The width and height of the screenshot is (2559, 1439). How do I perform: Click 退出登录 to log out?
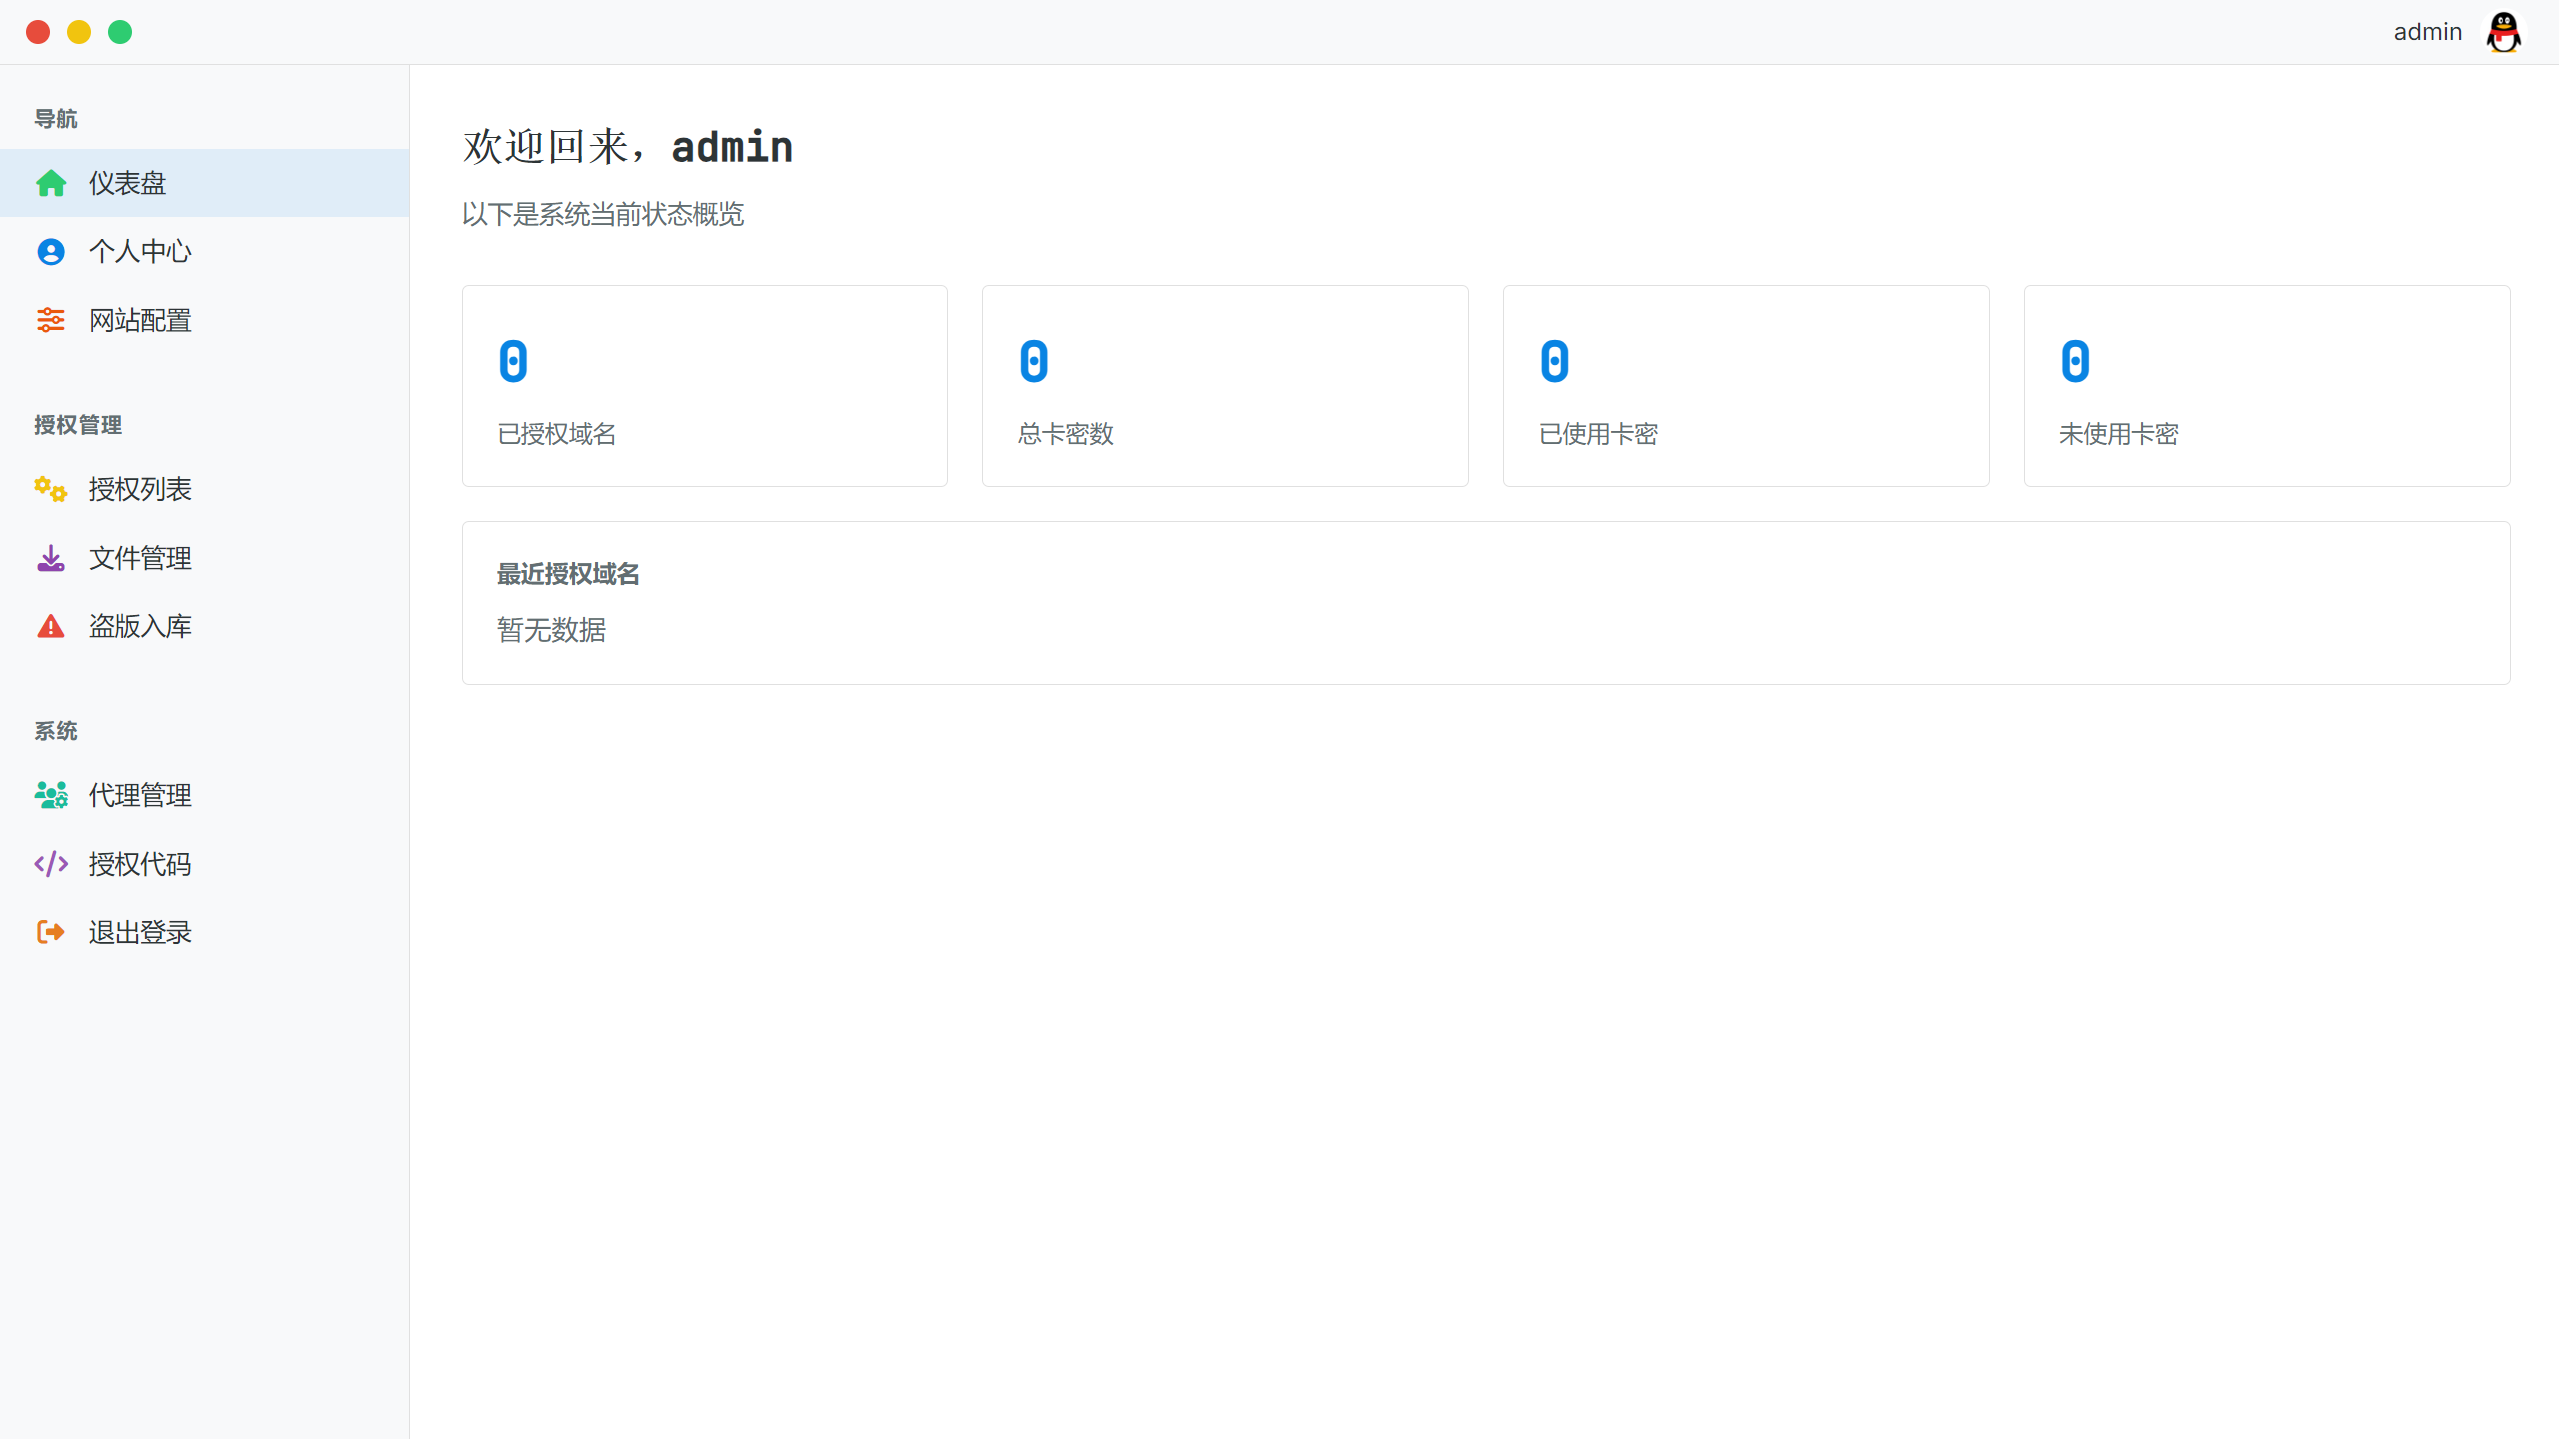tap(139, 931)
